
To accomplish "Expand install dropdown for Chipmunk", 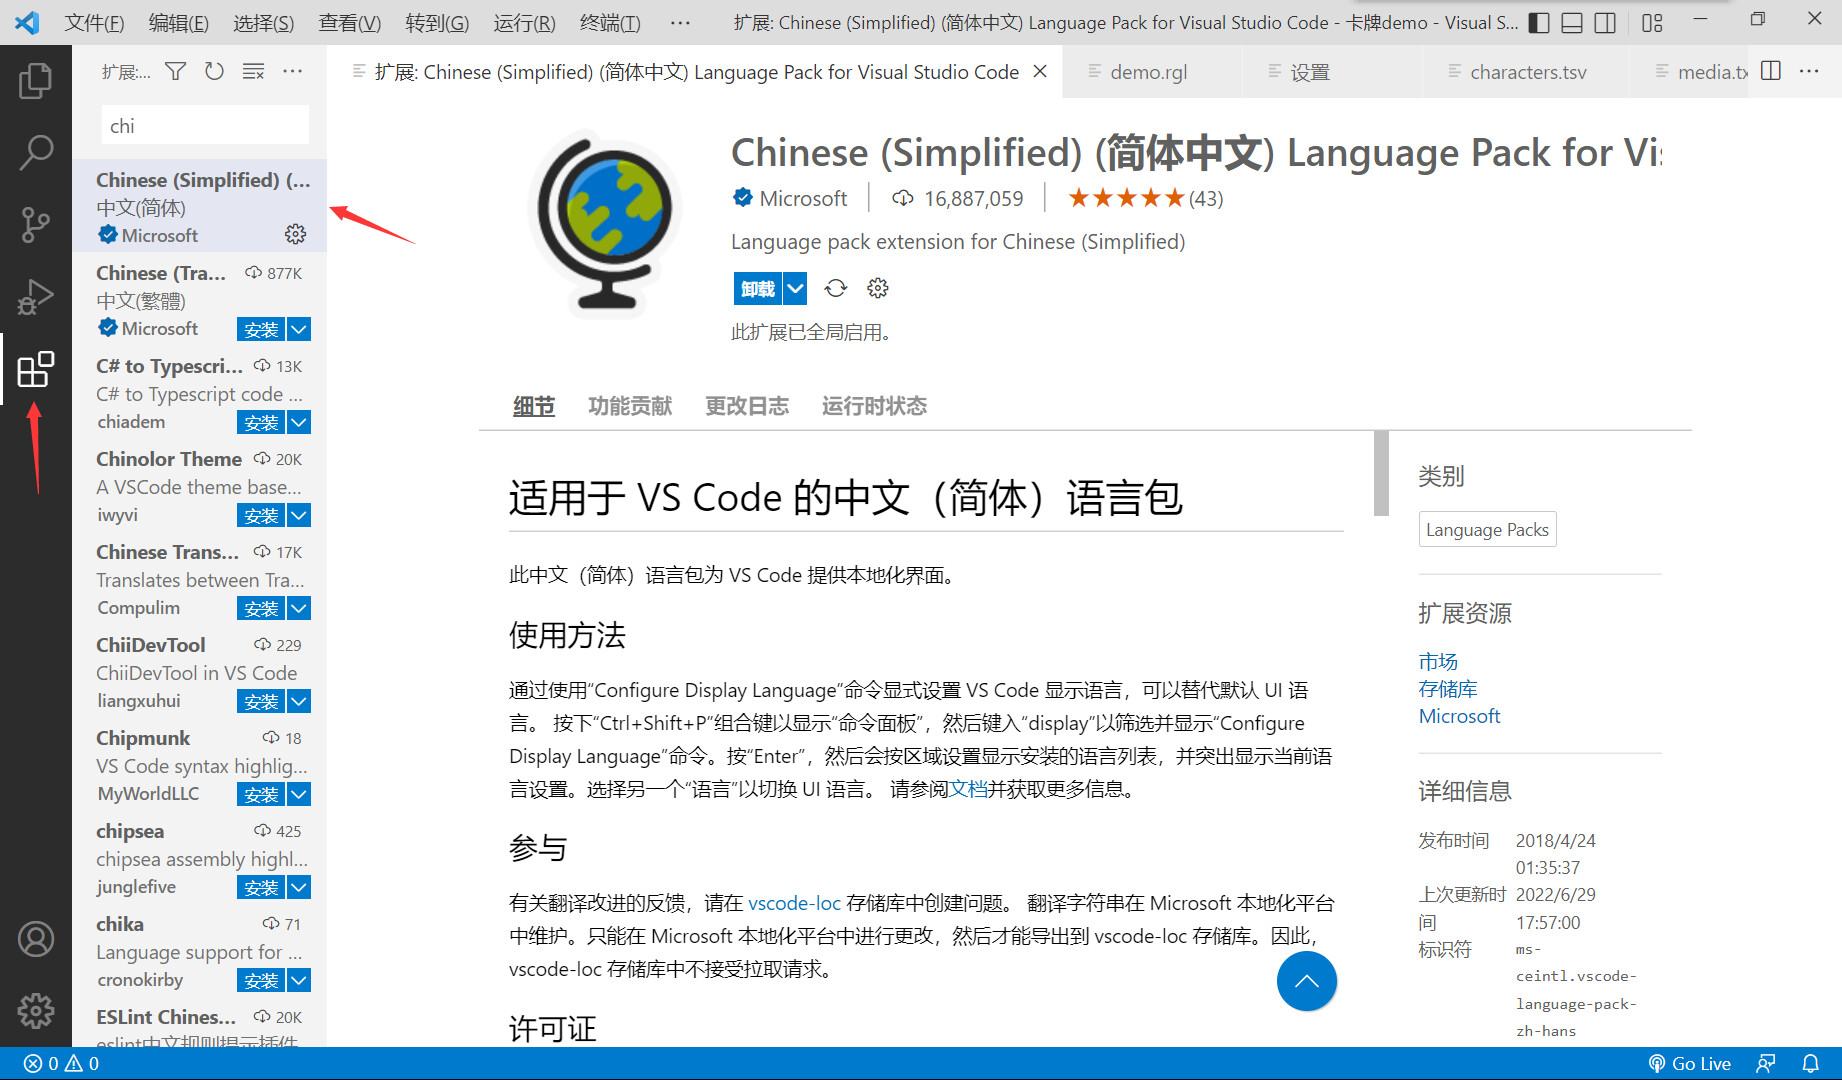I will 299,794.
